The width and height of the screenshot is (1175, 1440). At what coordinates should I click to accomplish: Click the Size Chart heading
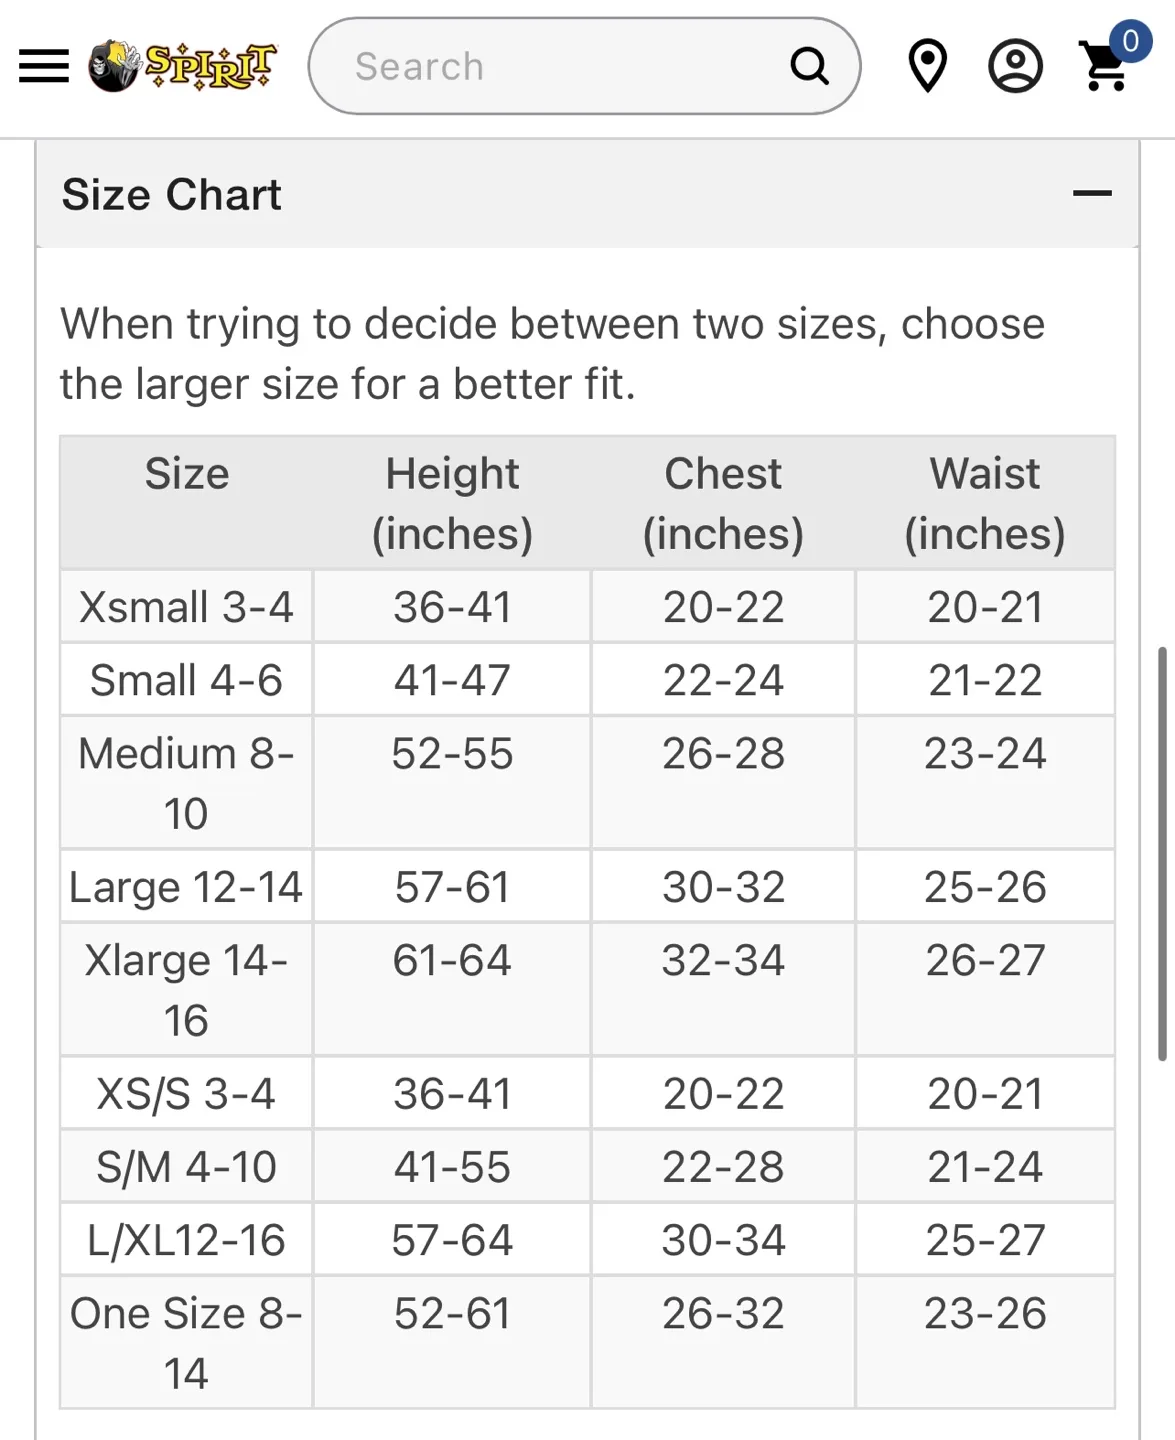tap(172, 194)
